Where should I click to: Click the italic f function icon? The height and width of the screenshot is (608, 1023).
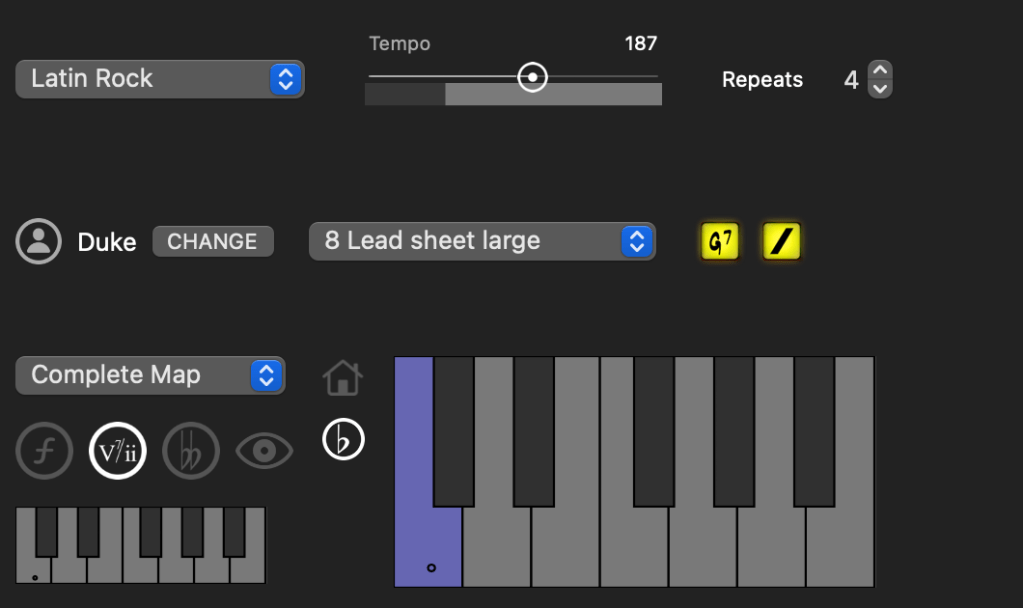pos(45,451)
